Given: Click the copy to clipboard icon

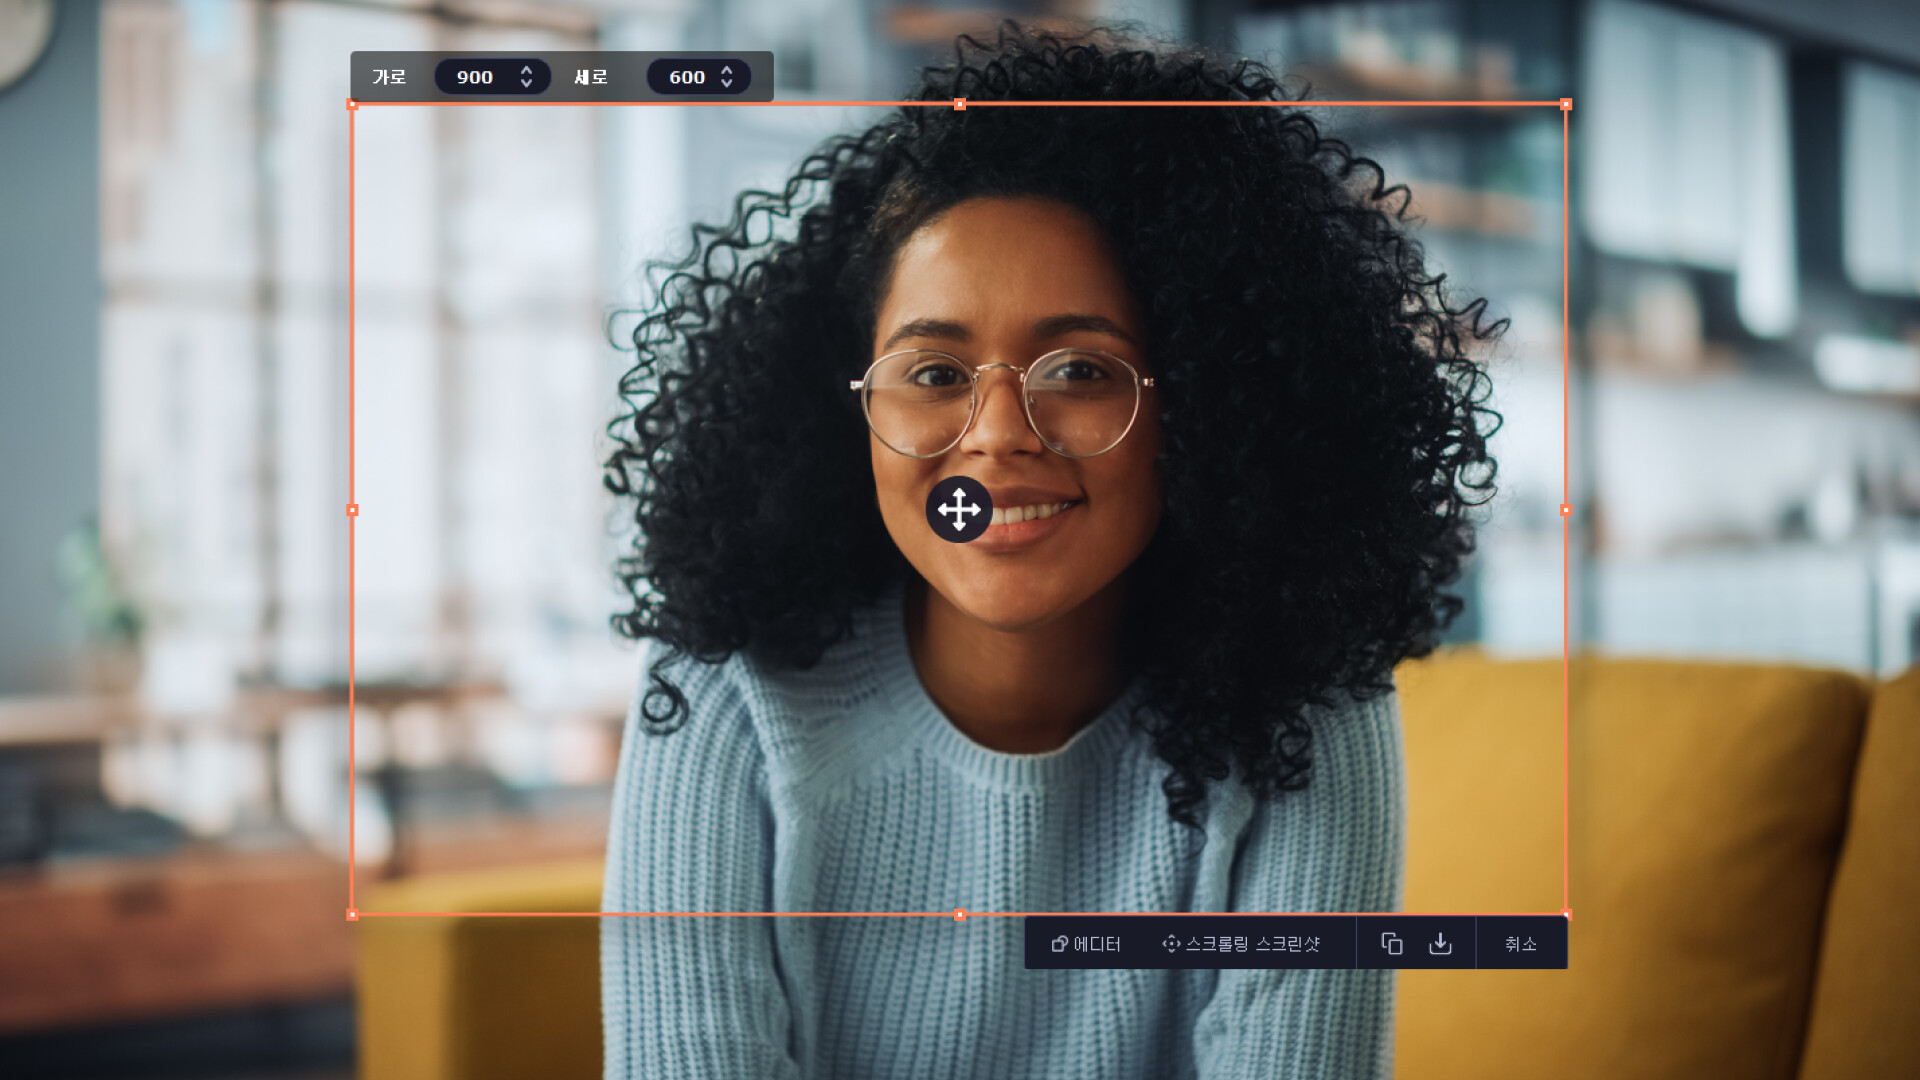Looking at the screenshot, I should [x=1391, y=943].
